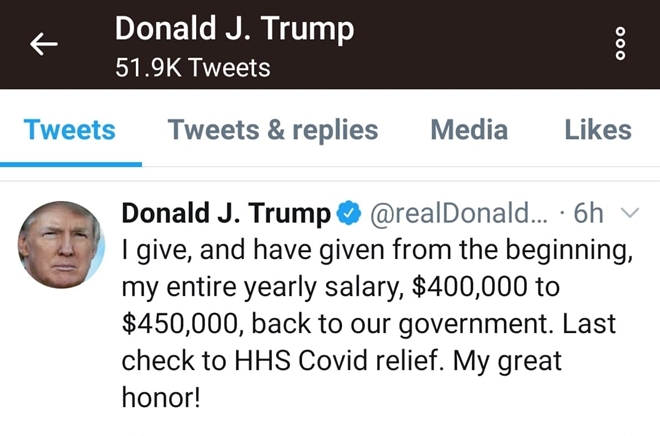Viewport: 660px width, 436px height.
Task: Show the Likes tab
Action: [x=597, y=130]
